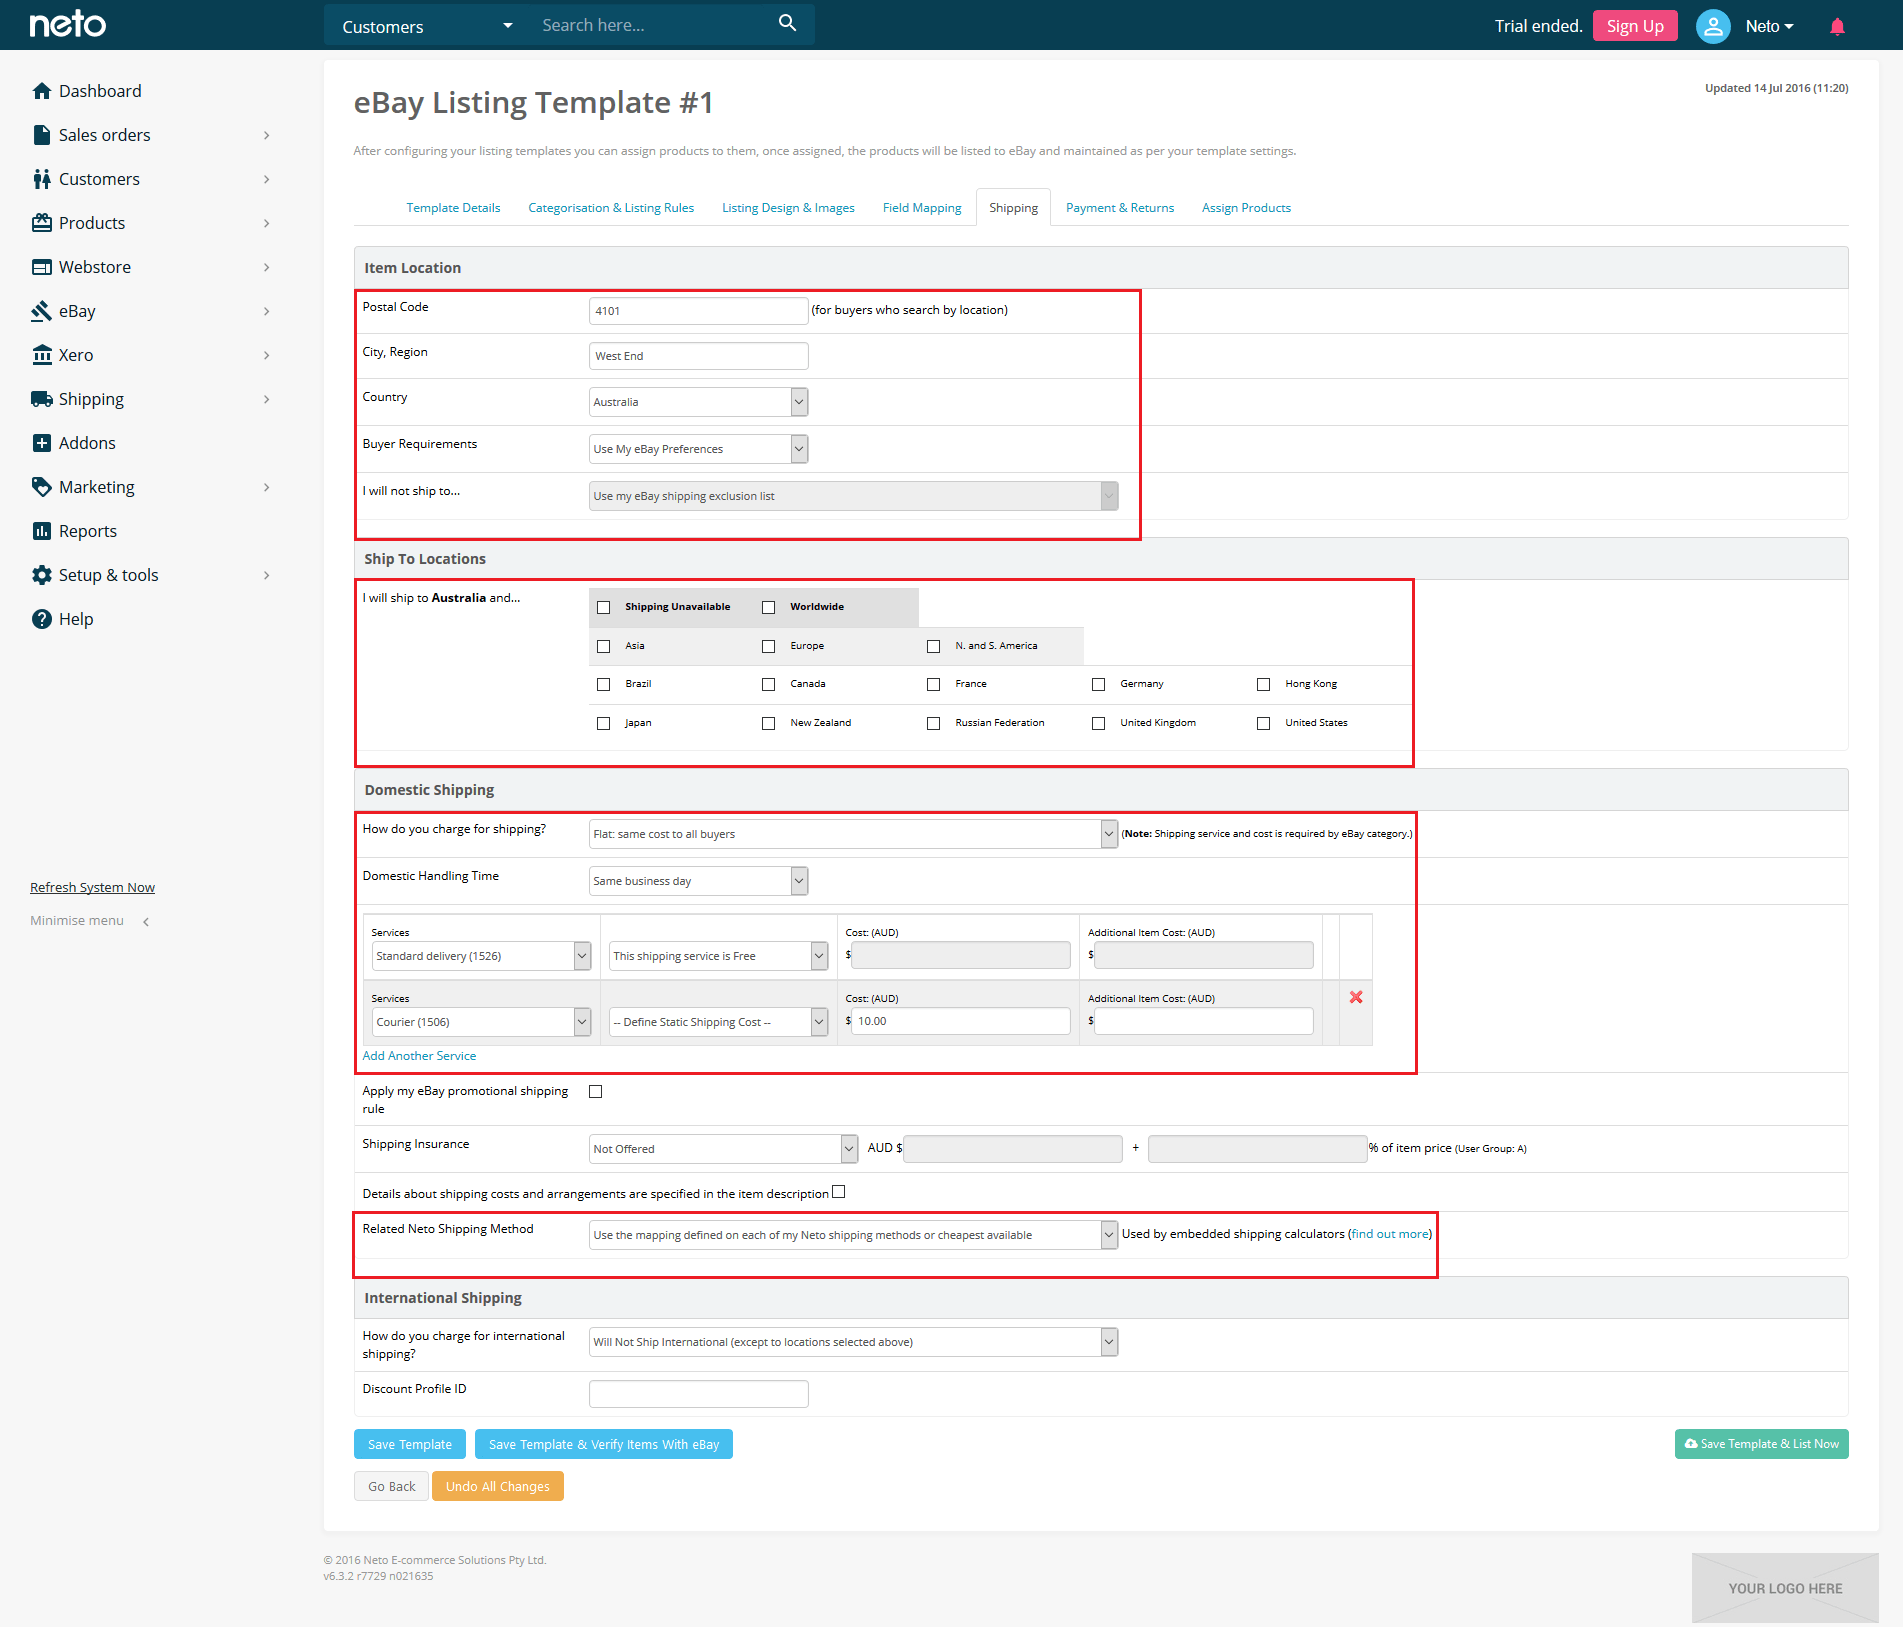Open the Buyer Requirements dropdown
The image size is (1903, 1627).
click(x=698, y=449)
